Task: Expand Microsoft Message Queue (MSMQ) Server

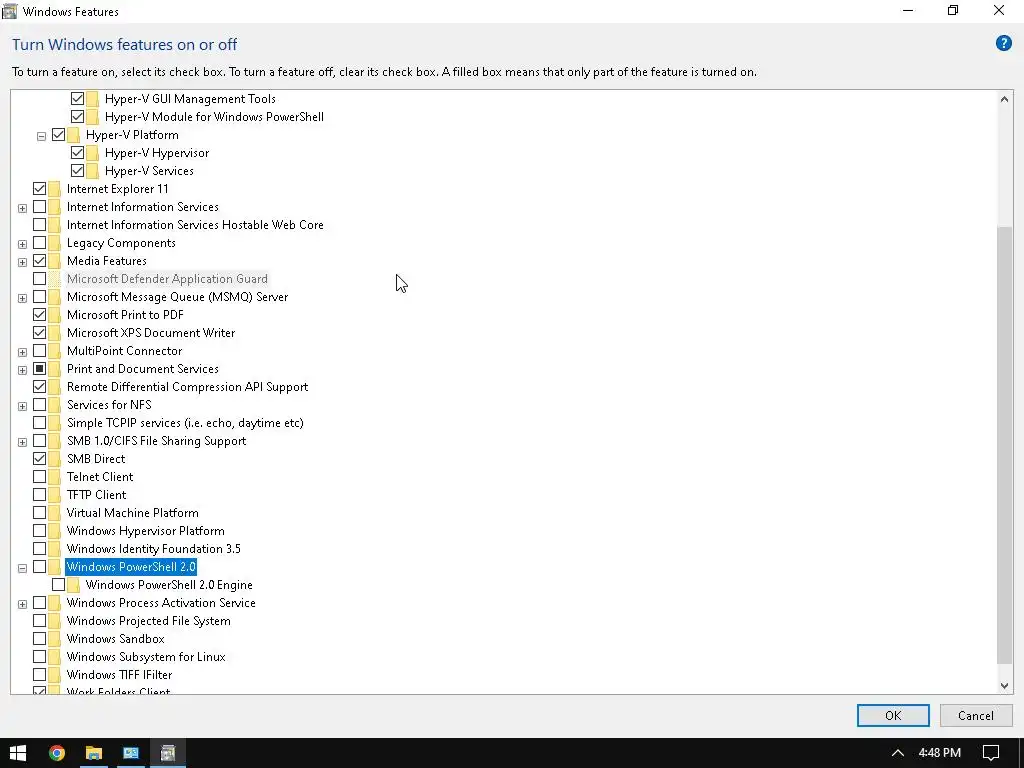Action: point(22,298)
